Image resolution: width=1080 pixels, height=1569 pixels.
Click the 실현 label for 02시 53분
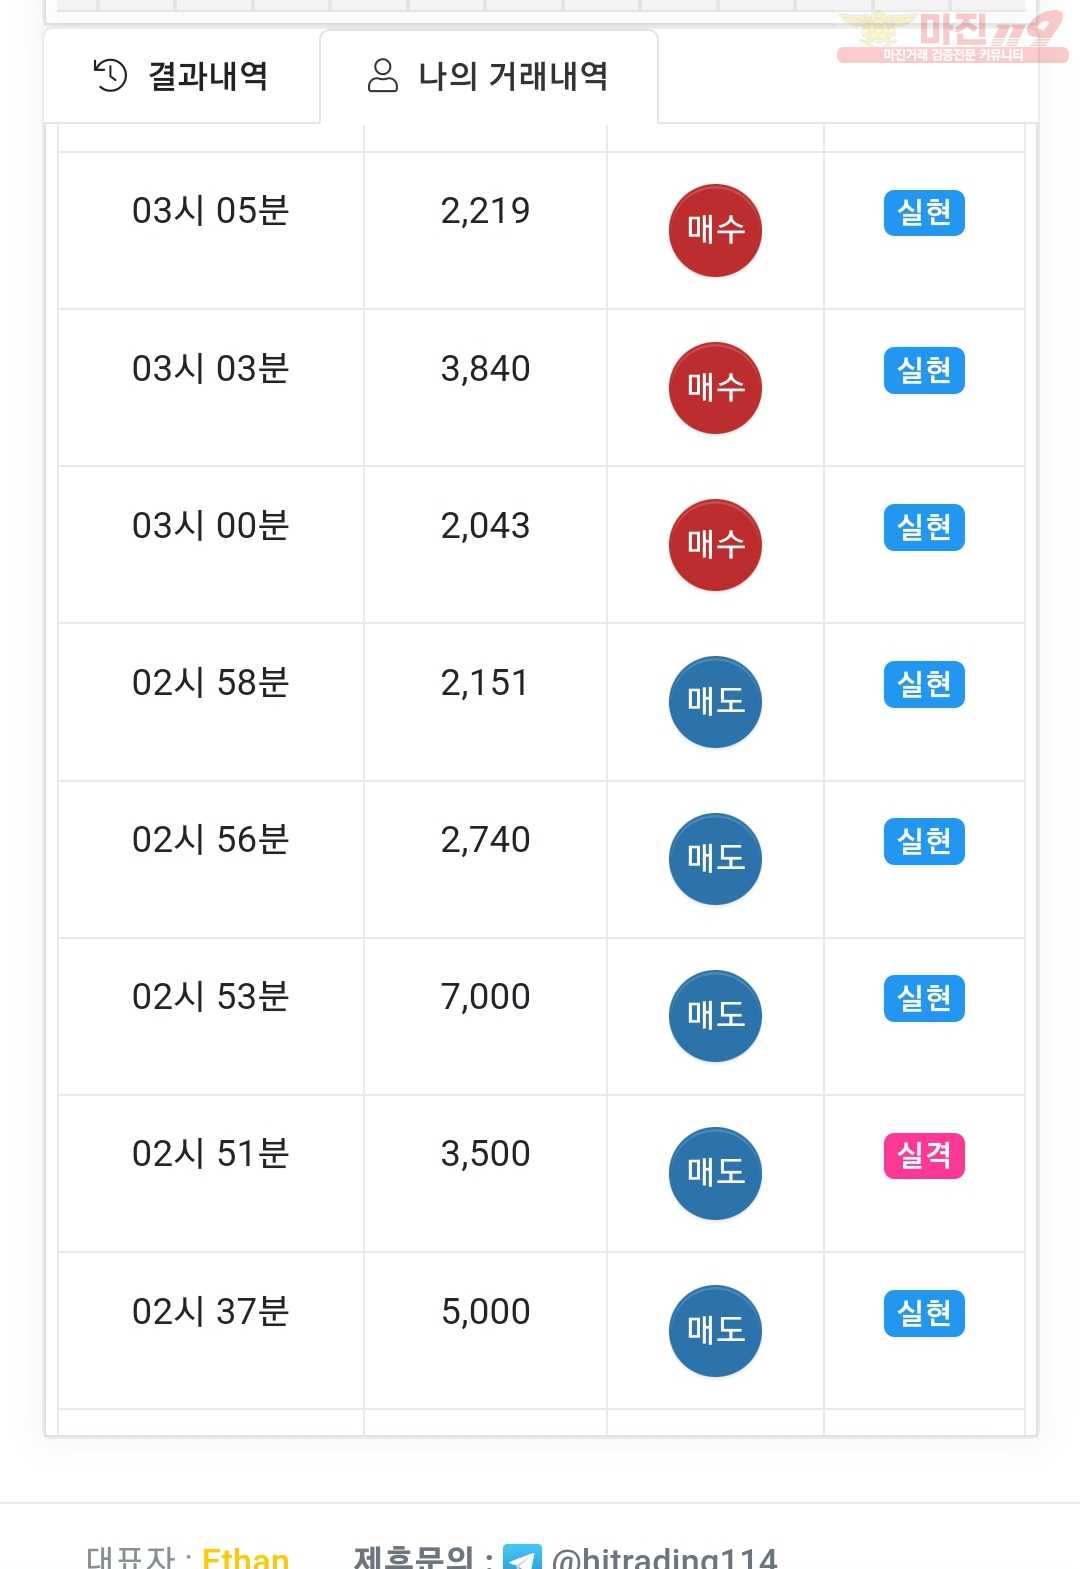pos(924,998)
